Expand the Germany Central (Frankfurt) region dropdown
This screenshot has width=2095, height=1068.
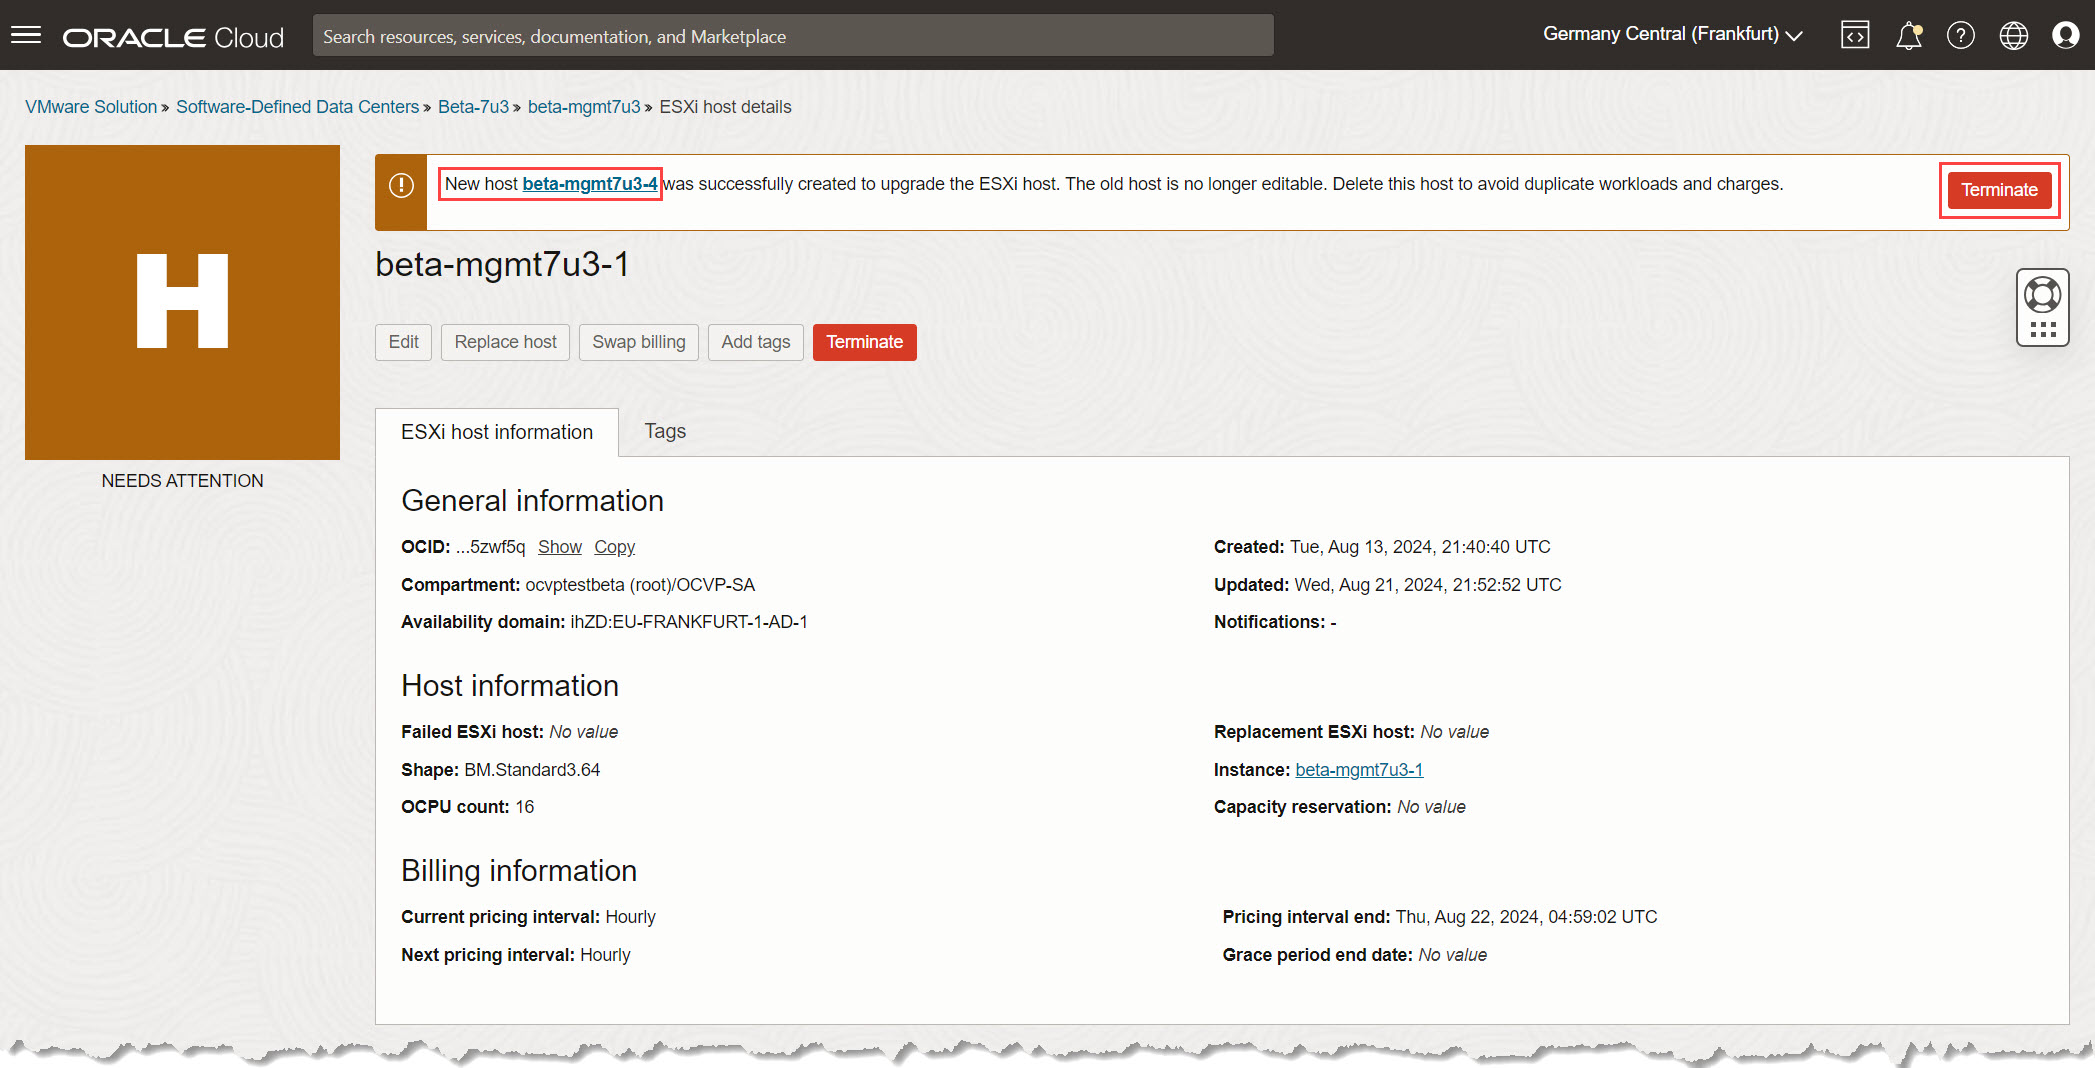(x=1672, y=34)
